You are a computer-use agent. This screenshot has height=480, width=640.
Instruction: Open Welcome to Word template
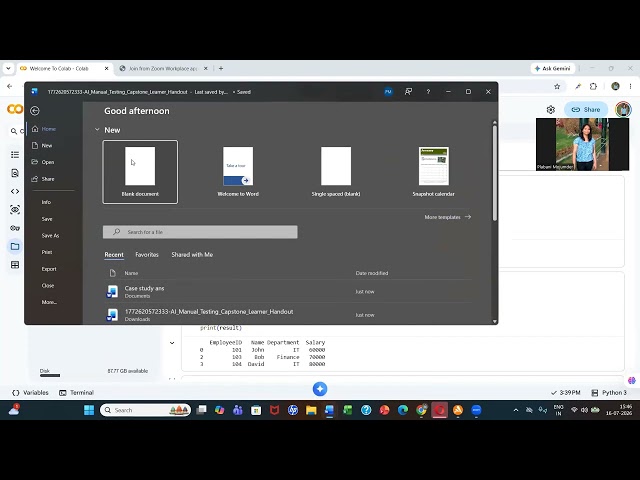point(238,172)
